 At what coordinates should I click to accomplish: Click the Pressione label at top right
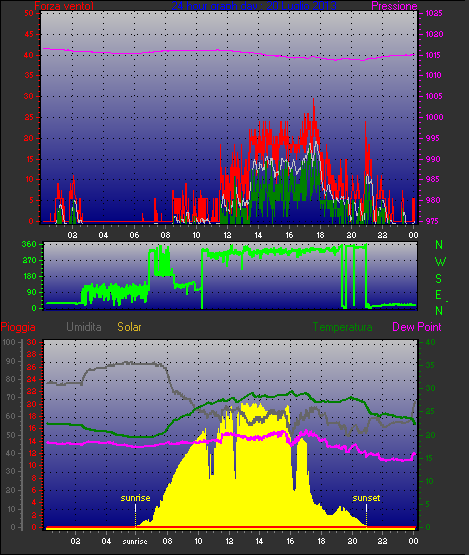pyautogui.click(x=394, y=6)
